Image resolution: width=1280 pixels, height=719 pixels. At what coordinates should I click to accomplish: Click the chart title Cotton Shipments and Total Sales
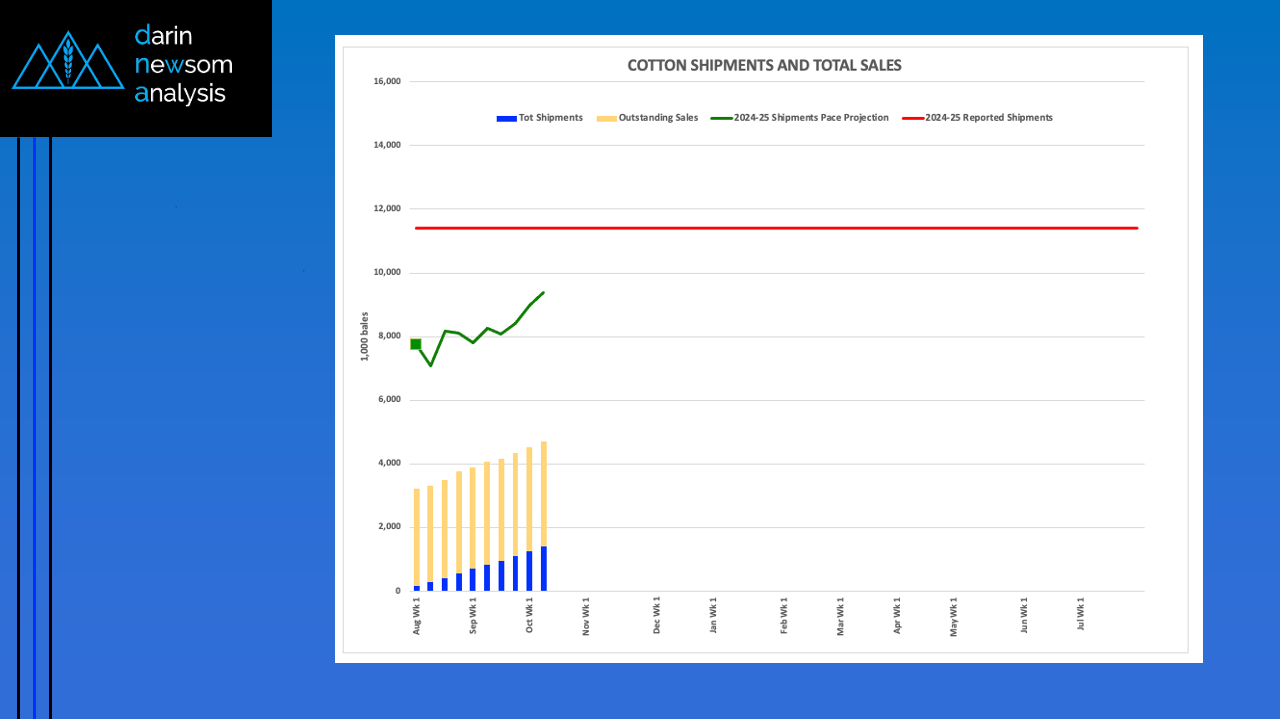tap(764, 65)
